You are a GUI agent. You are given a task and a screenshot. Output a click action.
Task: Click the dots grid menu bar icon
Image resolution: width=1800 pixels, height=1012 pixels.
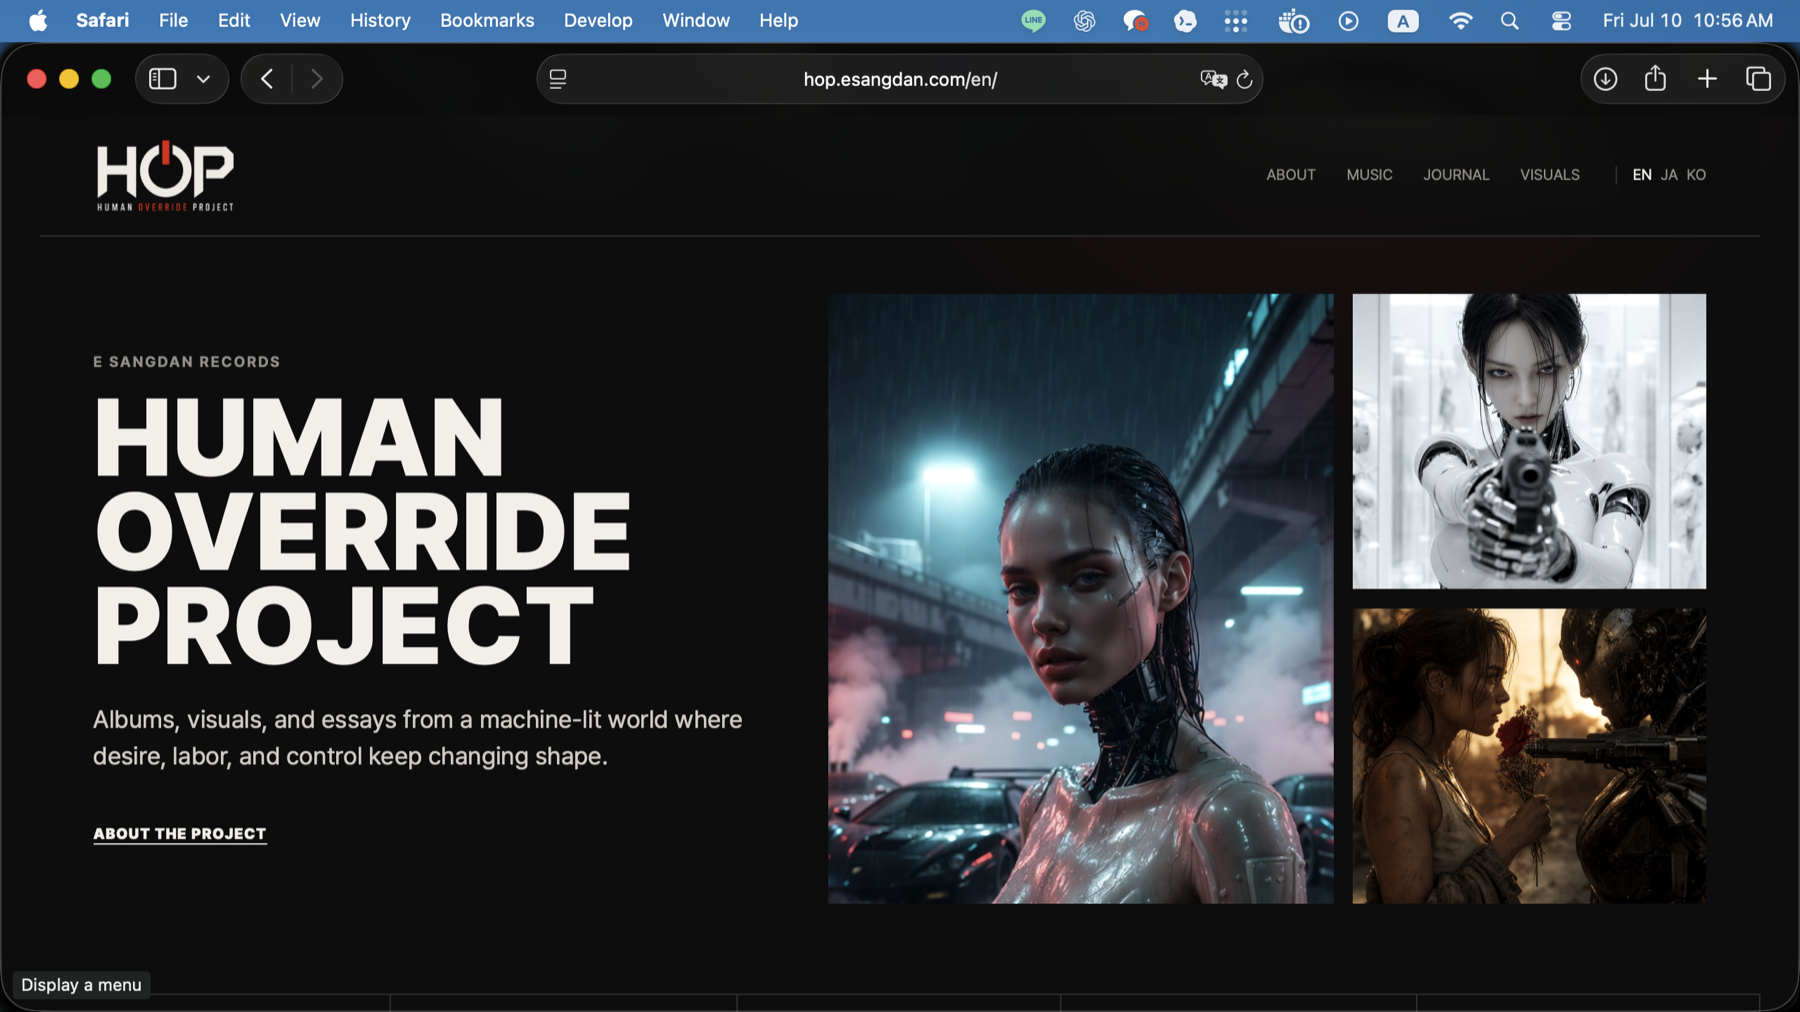pyautogui.click(x=1236, y=20)
